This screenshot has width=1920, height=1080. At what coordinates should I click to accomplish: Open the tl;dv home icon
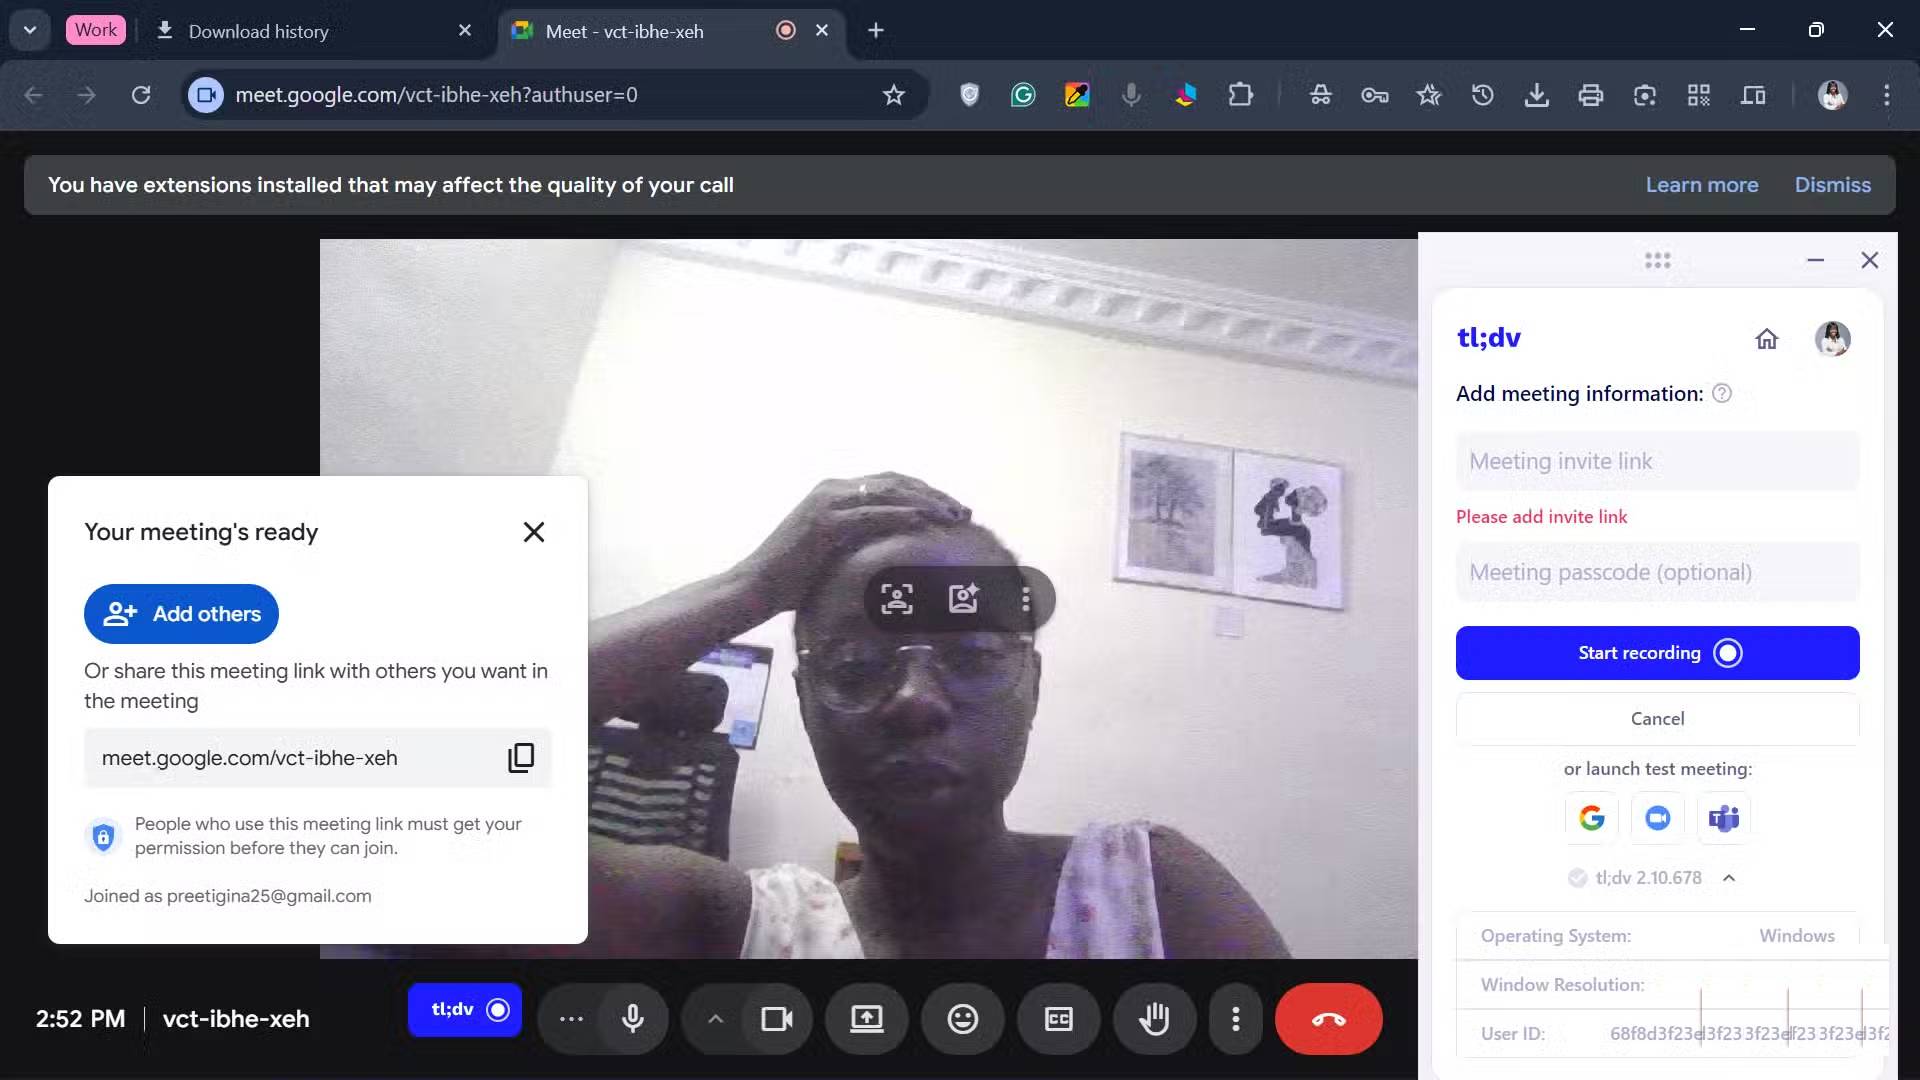tap(1767, 339)
